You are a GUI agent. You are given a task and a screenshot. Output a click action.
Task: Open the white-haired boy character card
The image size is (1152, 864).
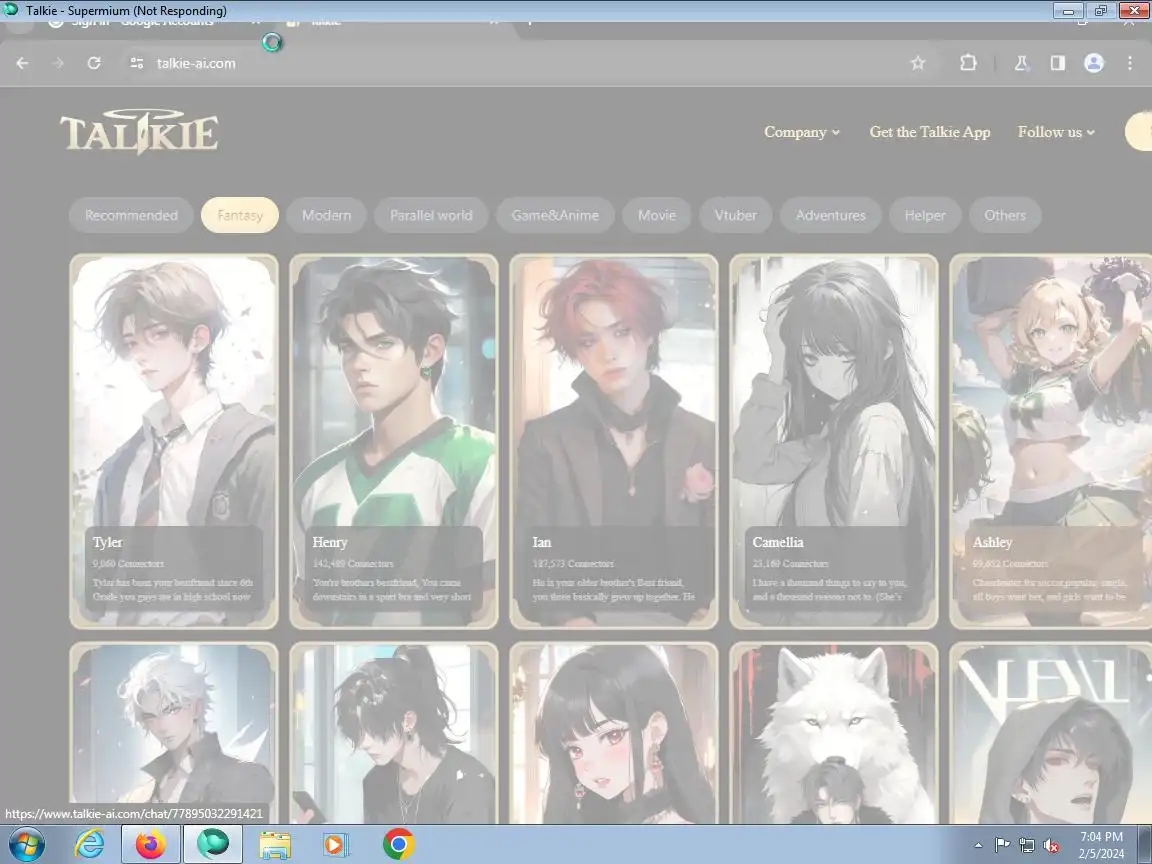click(x=174, y=732)
